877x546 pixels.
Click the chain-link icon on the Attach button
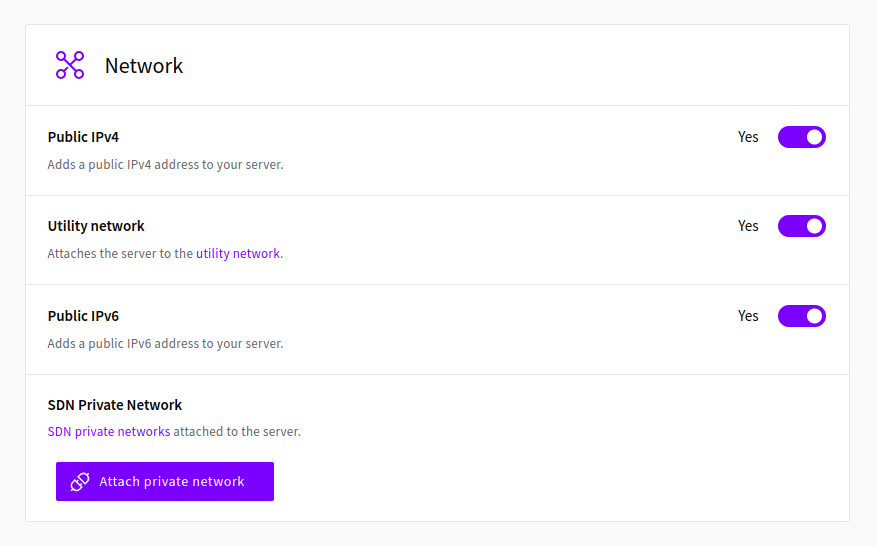click(x=80, y=482)
